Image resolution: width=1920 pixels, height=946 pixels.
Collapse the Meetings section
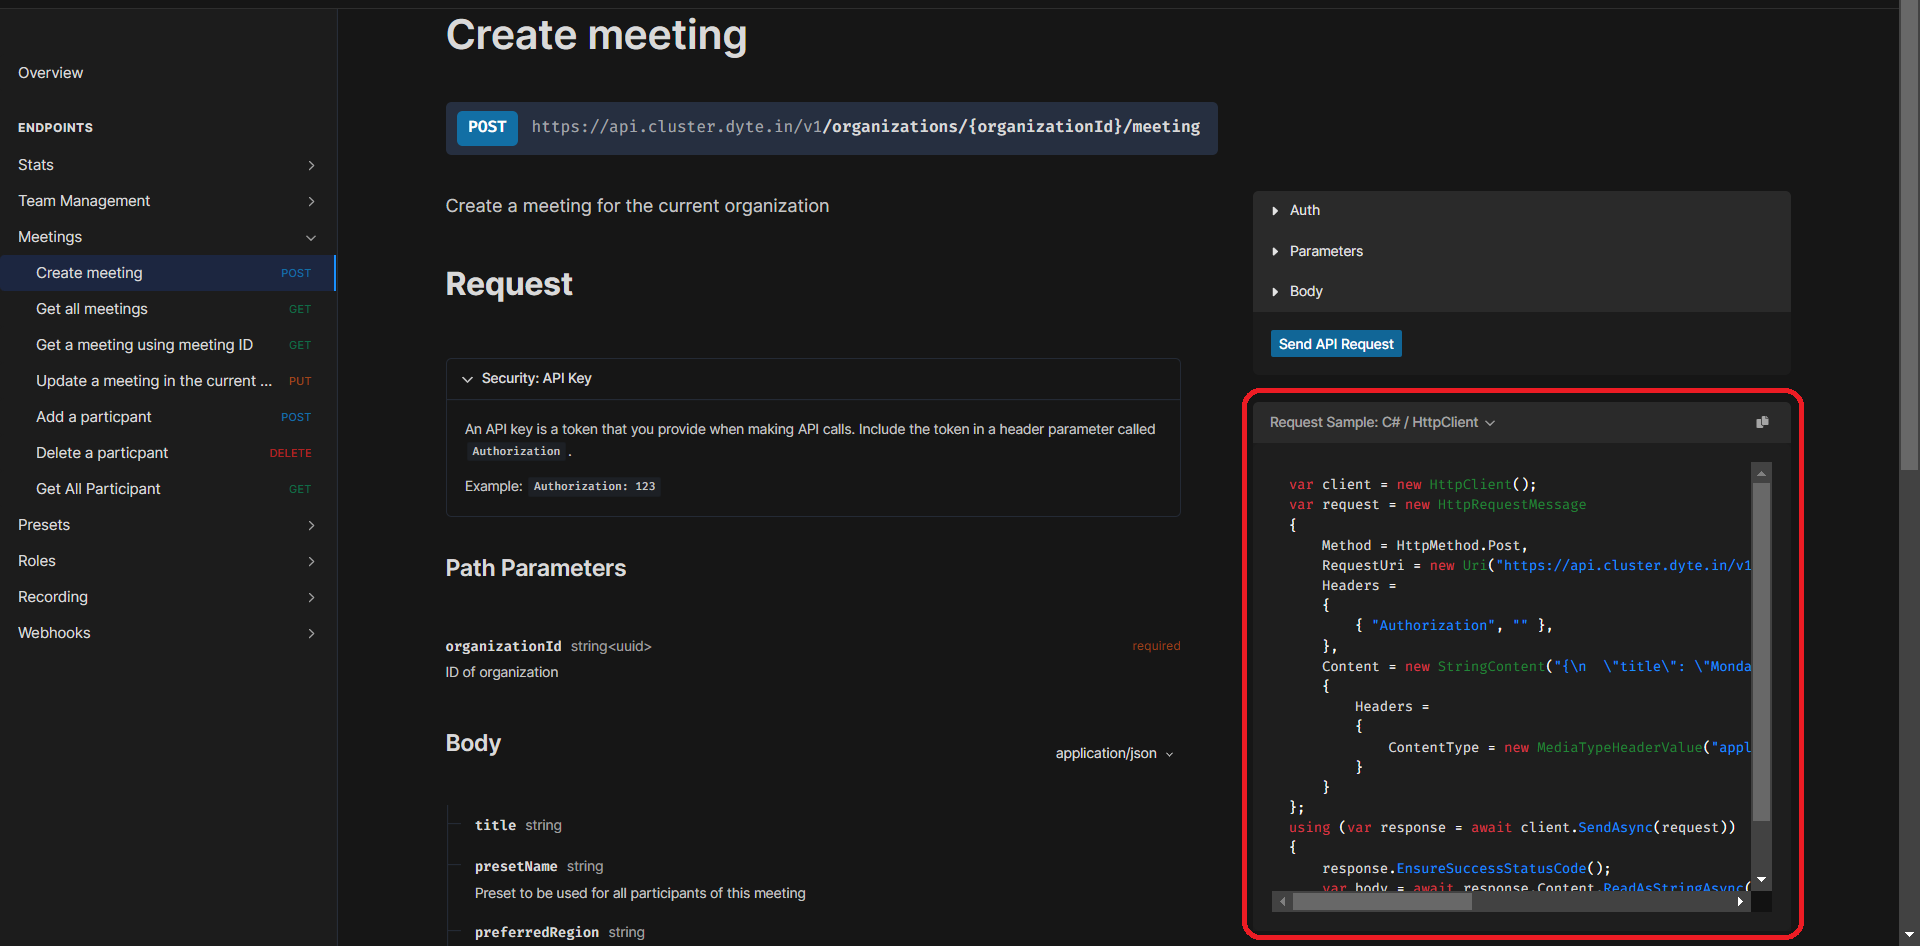tap(167, 237)
